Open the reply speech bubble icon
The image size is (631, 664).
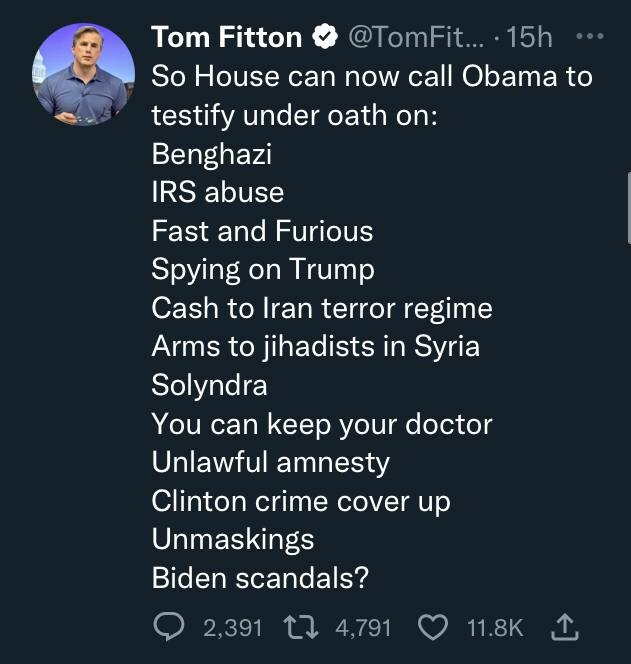[169, 627]
